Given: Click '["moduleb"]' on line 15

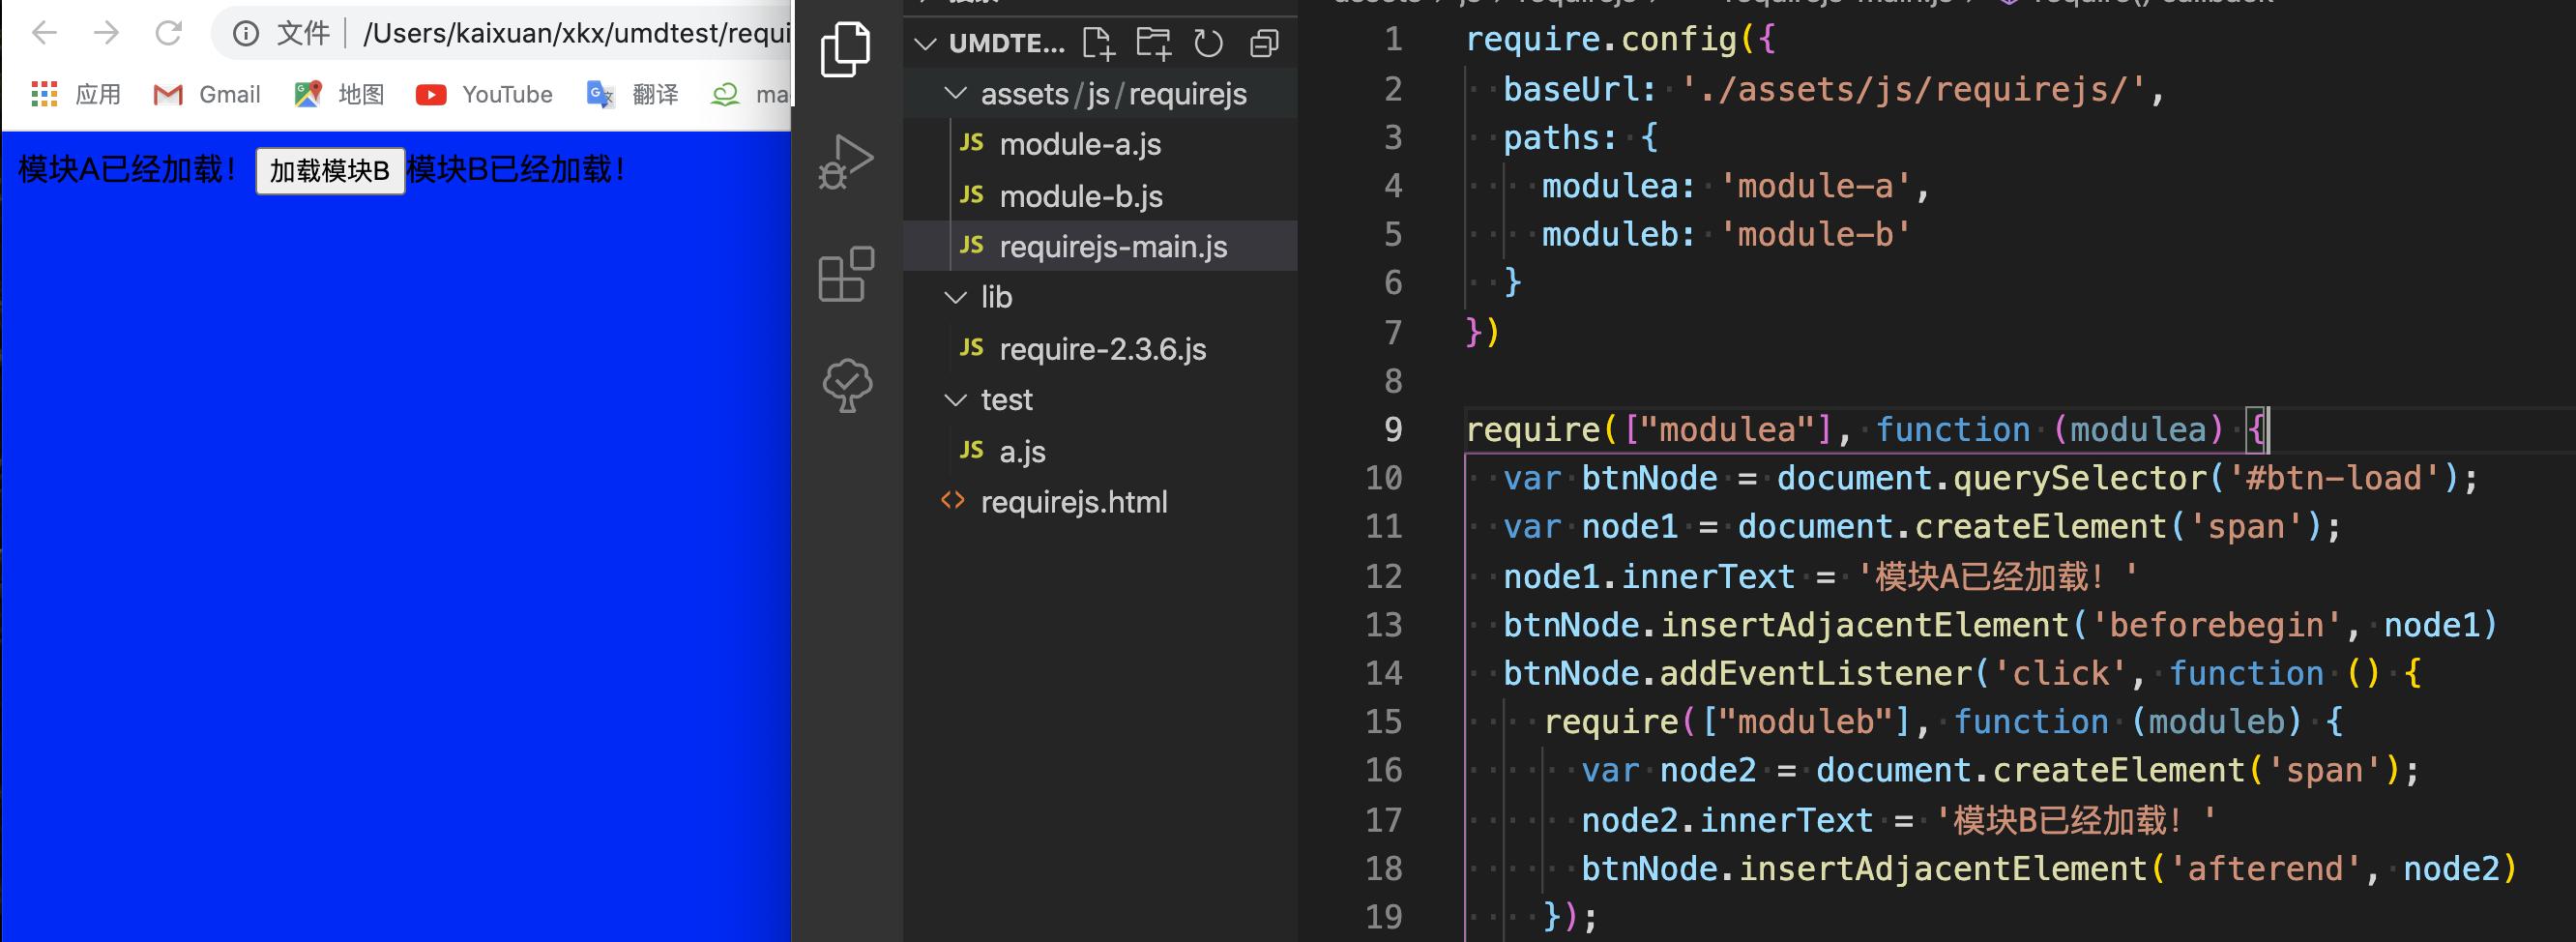Looking at the screenshot, I should pos(1807,721).
